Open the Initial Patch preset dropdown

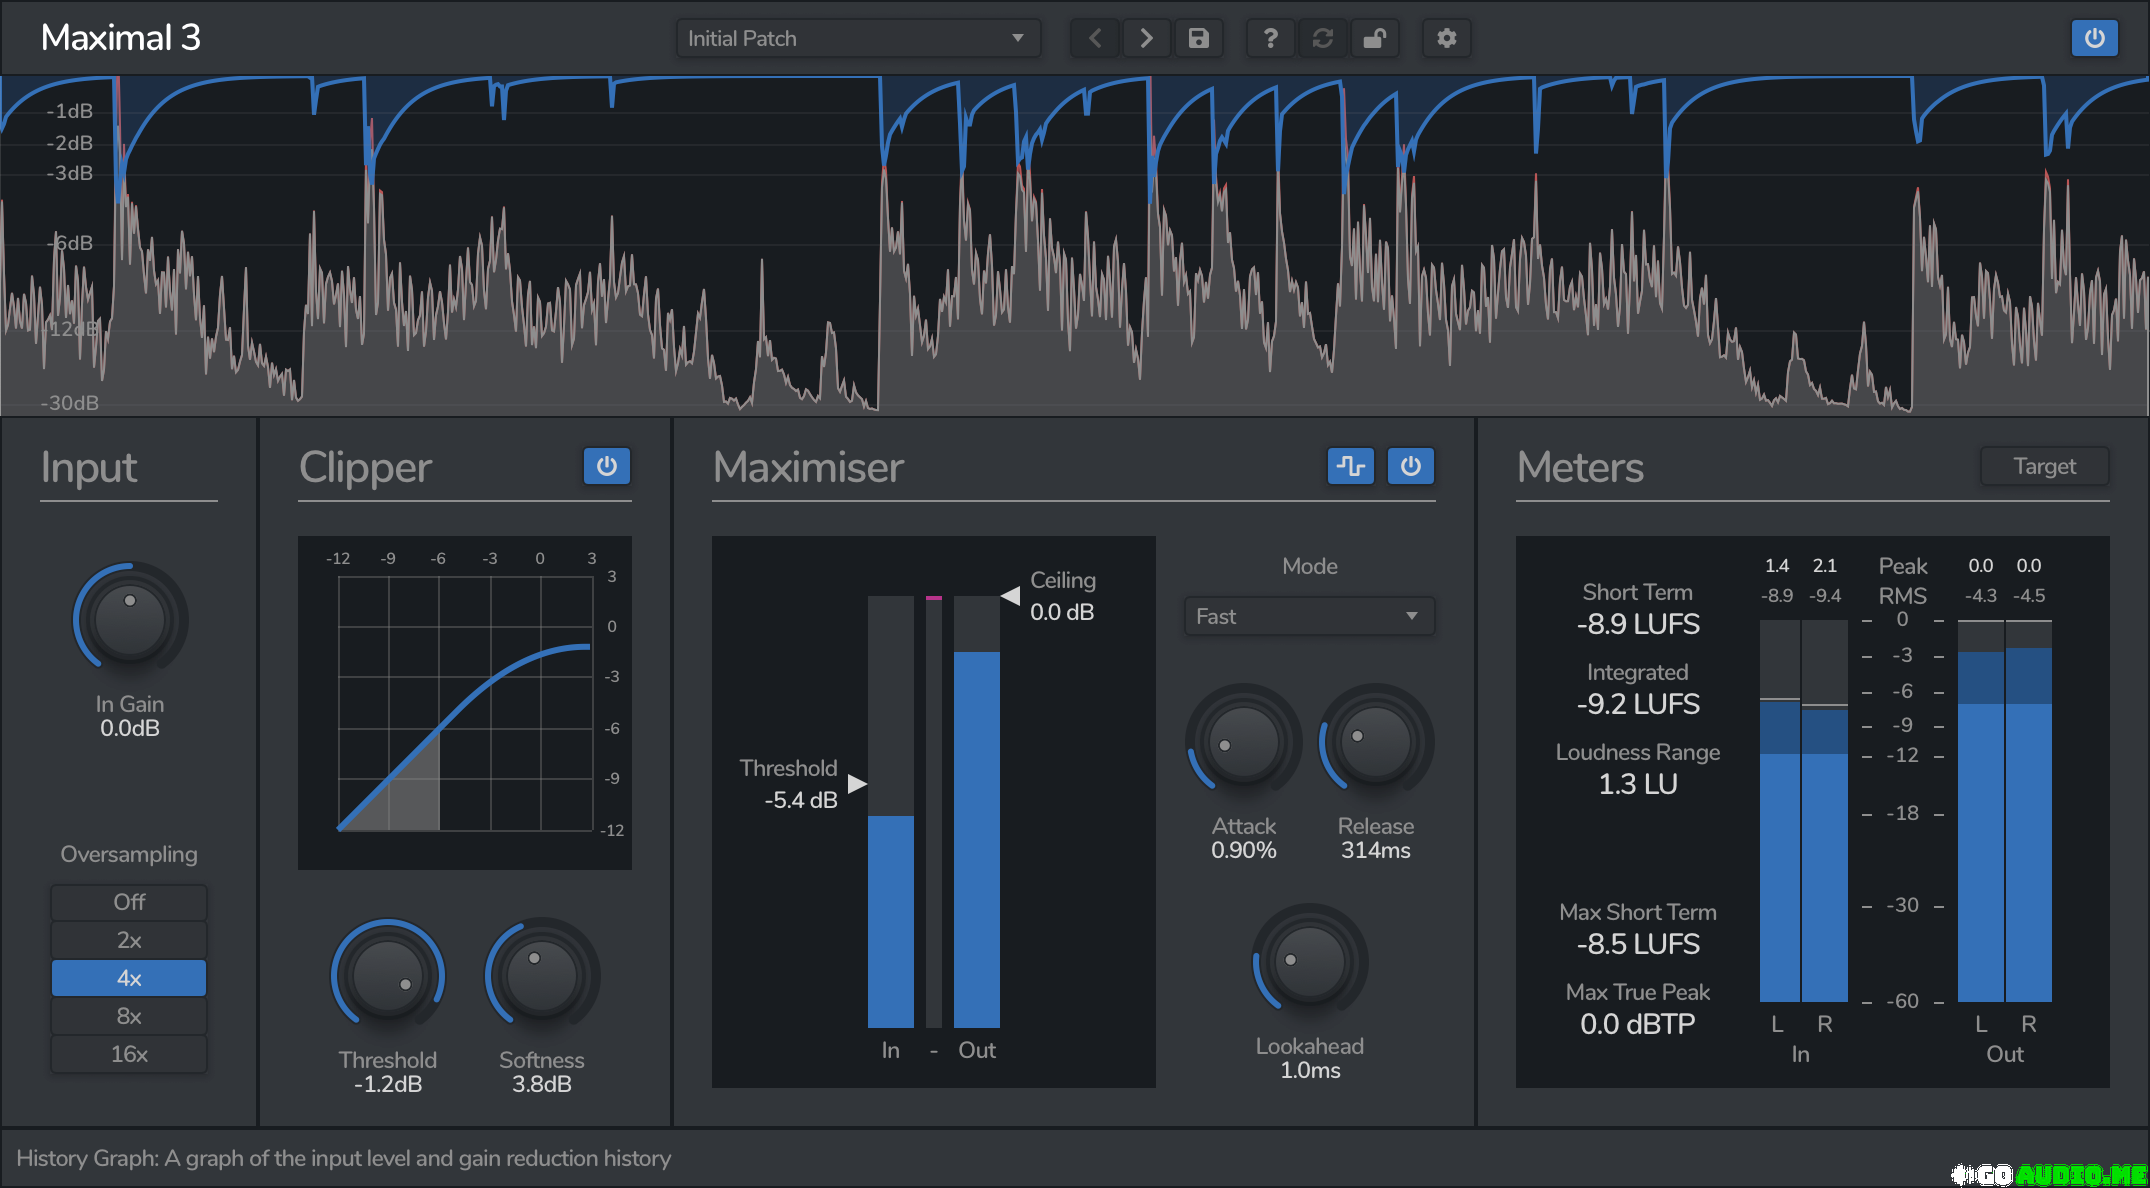858,39
